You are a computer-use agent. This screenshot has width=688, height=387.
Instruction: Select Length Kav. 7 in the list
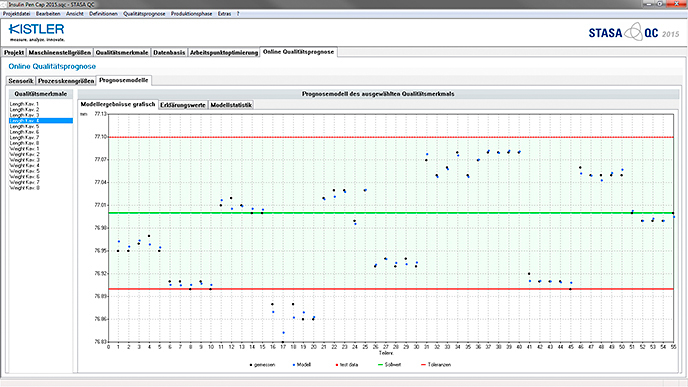[x=41, y=137]
